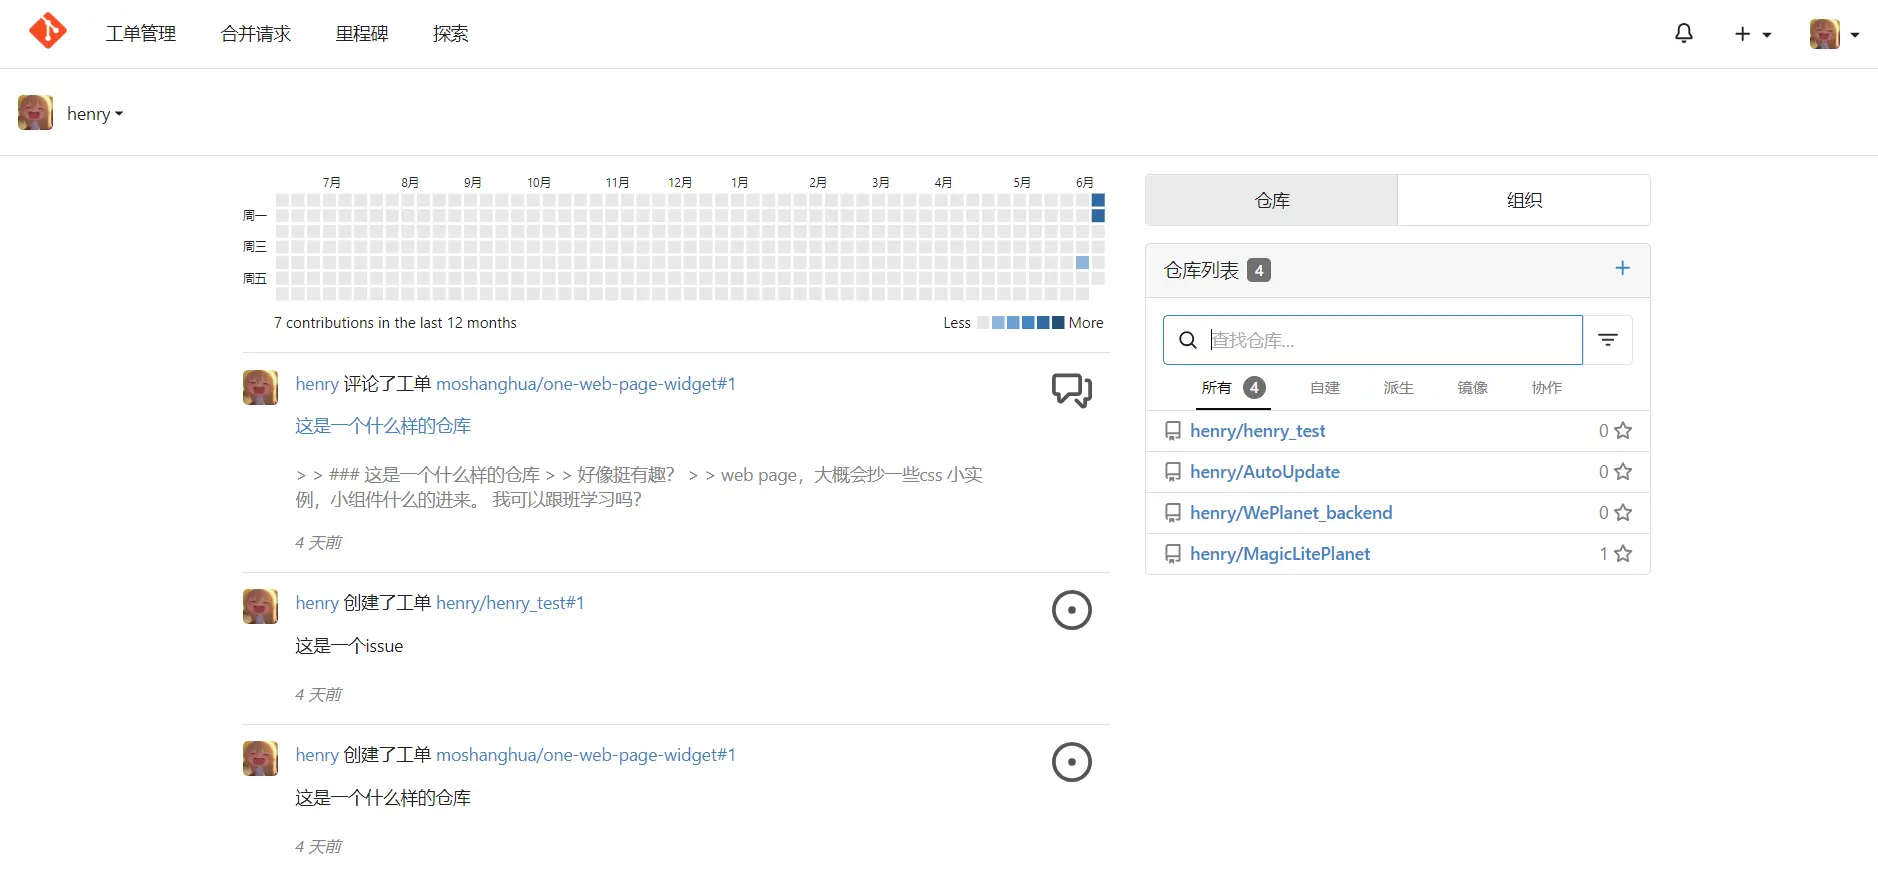The height and width of the screenshot is (872, 1878).
Task: Open moshanghua/one-web-page-widget#1 in the created-issue activity
Action: [x=586, y=755]
